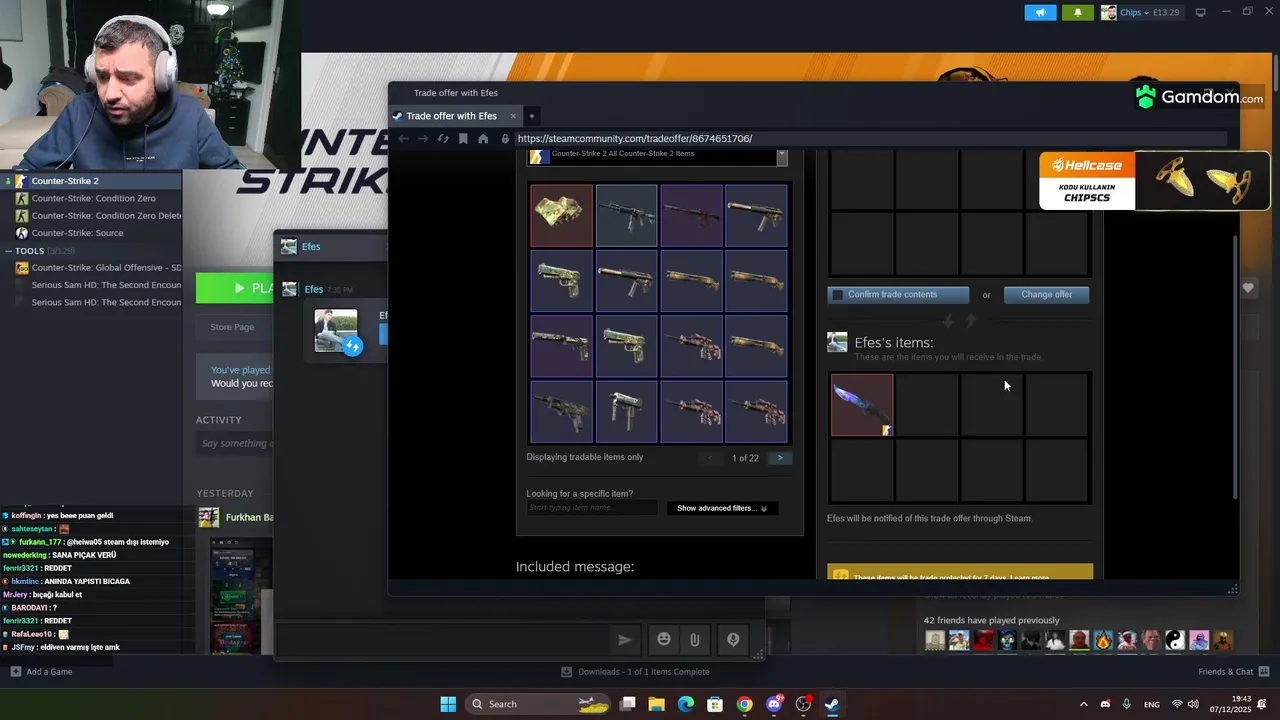Open Steam notifications bell icon
Image resolution: width=1280 pixels, height=720 pixels.
click(x=1078, y=13)
